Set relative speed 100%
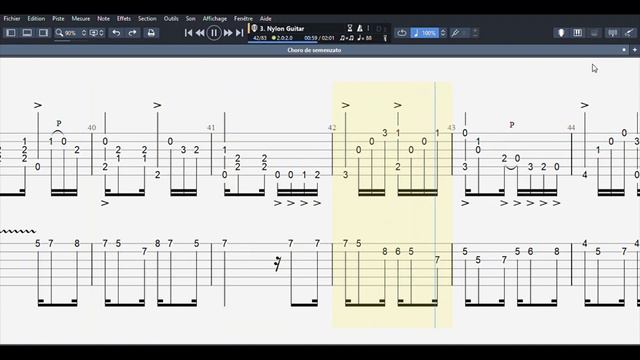Viewport: 640px width, 360px height. 424,33
